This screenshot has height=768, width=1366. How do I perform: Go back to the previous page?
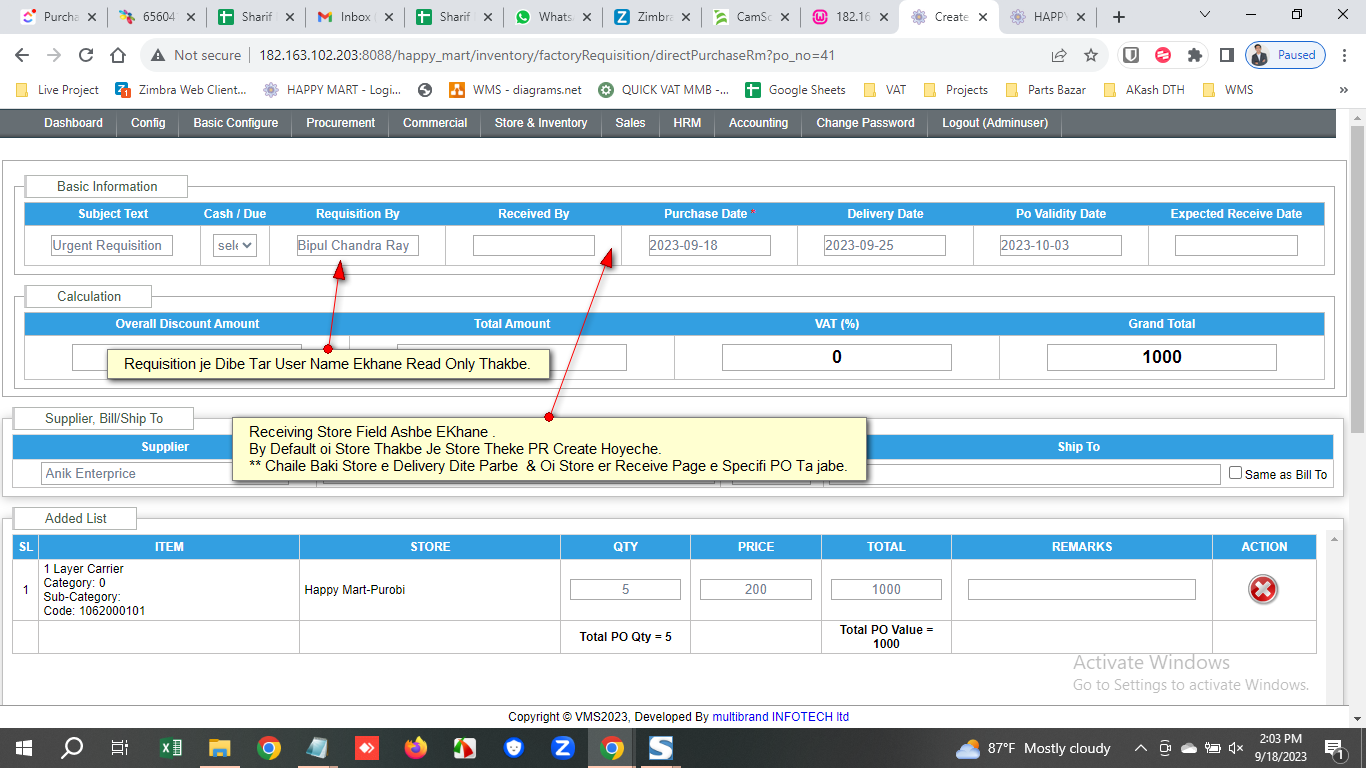tap(22, 56)
